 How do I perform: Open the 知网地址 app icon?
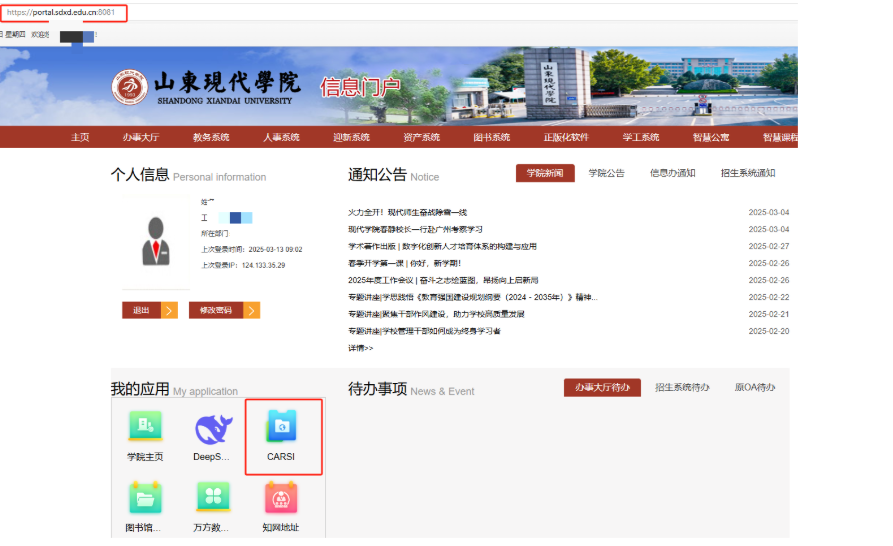(281, 497)
